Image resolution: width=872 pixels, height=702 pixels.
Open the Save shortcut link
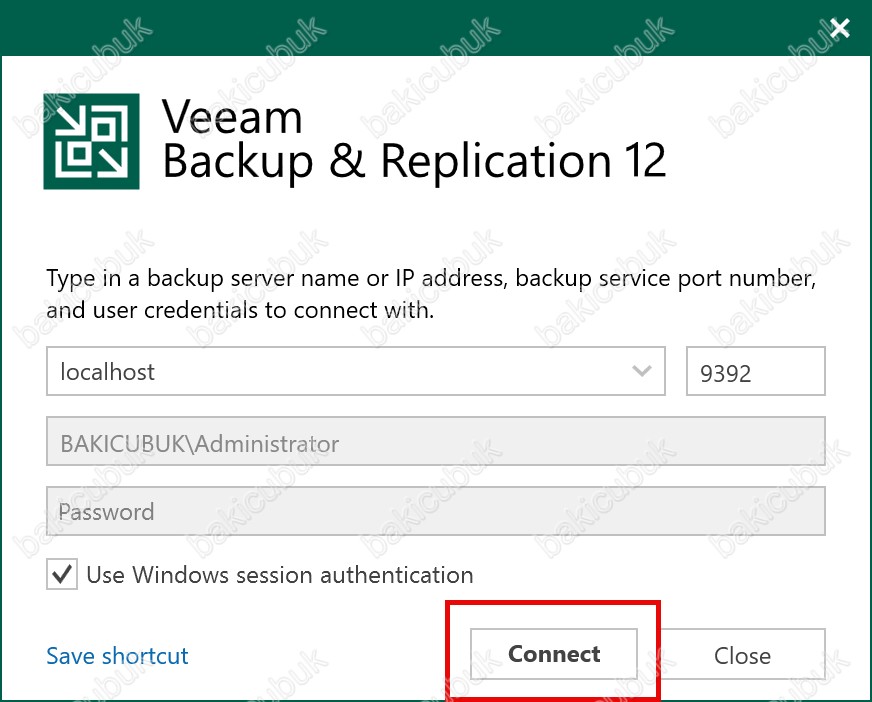point(117,656)
